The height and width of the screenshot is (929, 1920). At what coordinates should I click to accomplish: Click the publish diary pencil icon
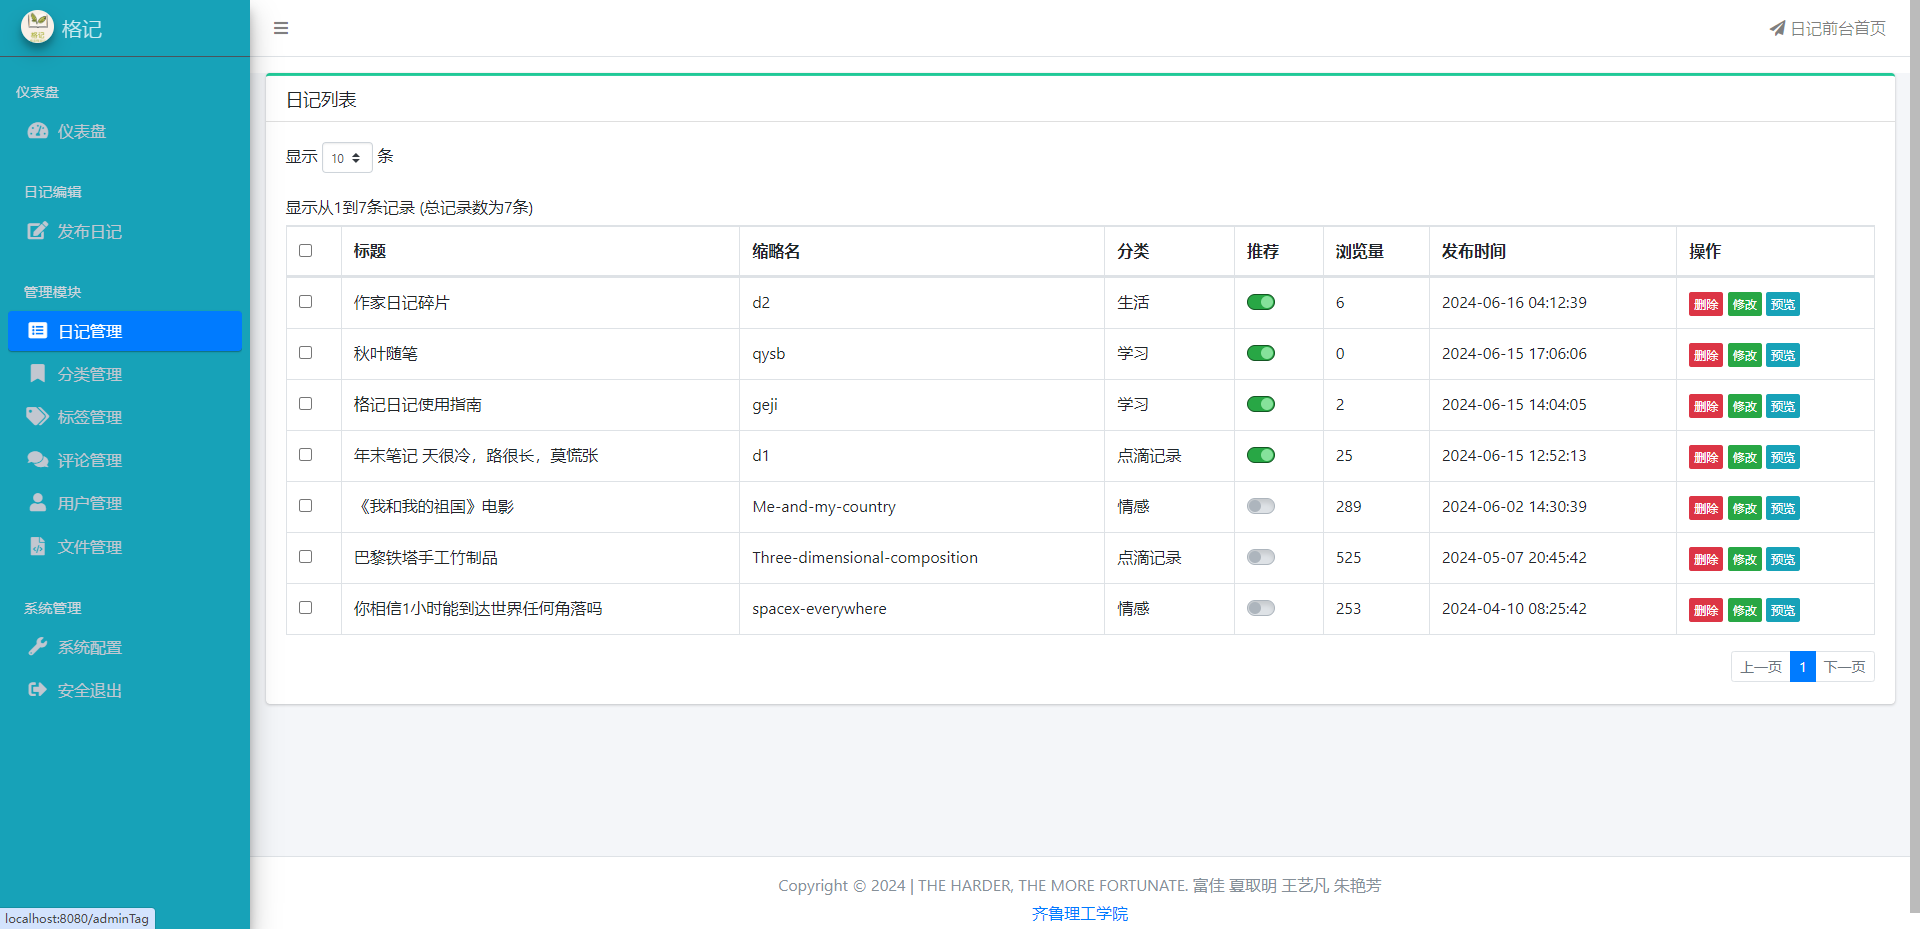pos(38,231)
